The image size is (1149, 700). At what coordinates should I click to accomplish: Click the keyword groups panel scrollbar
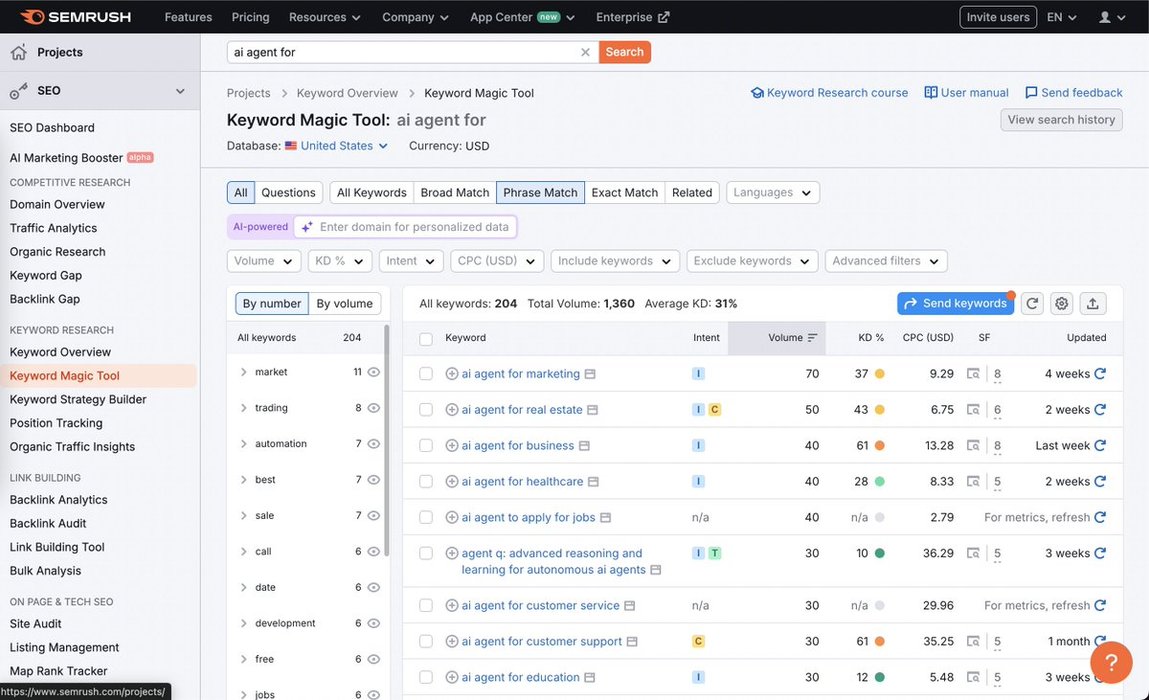(386, 440)
